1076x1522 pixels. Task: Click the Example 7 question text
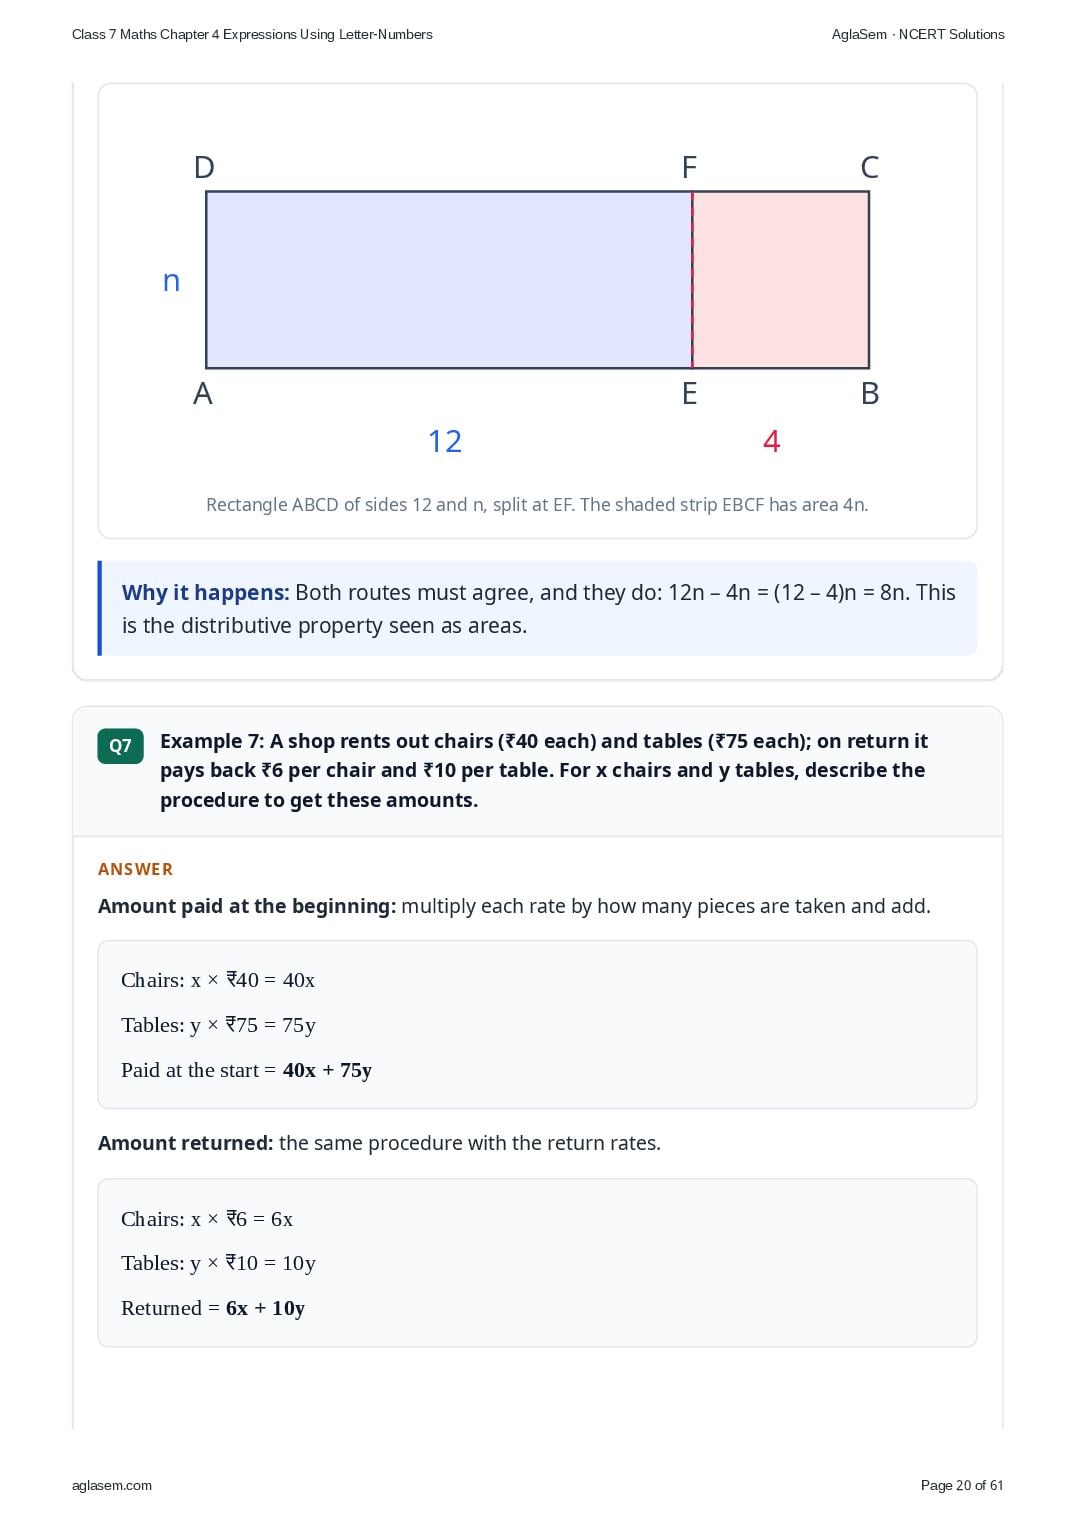click(544, 770)
